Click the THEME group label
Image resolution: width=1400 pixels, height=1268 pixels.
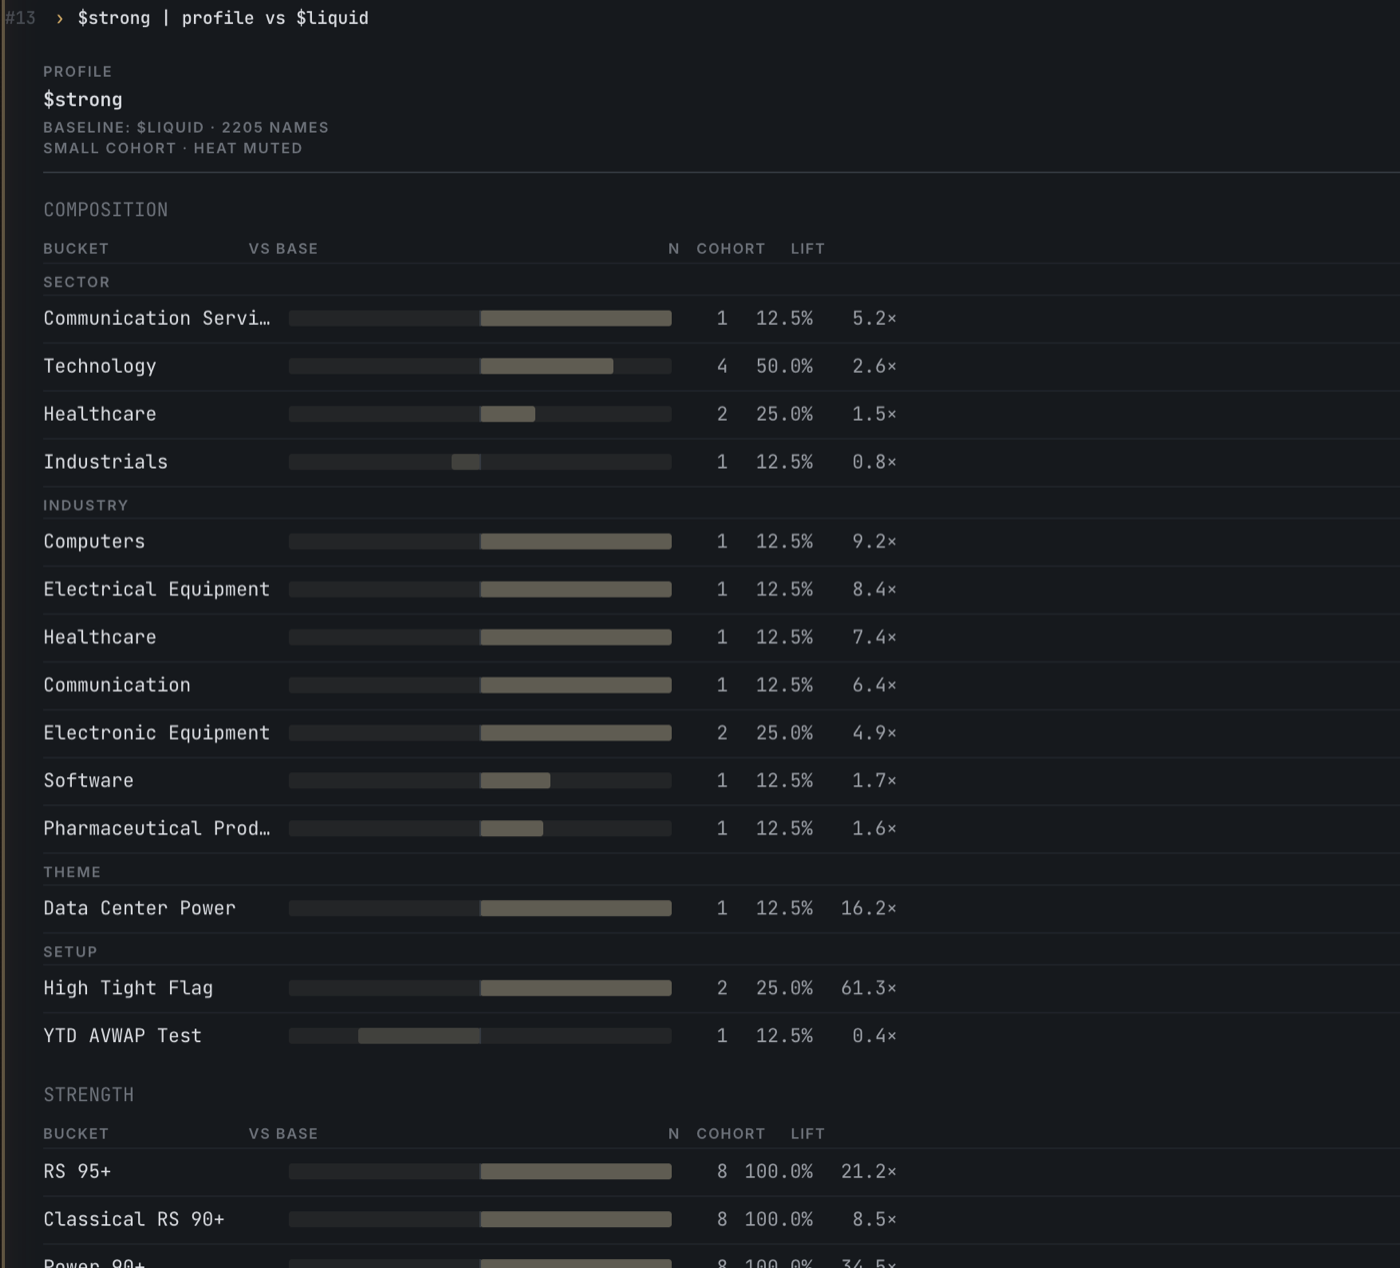coord(72,872)
